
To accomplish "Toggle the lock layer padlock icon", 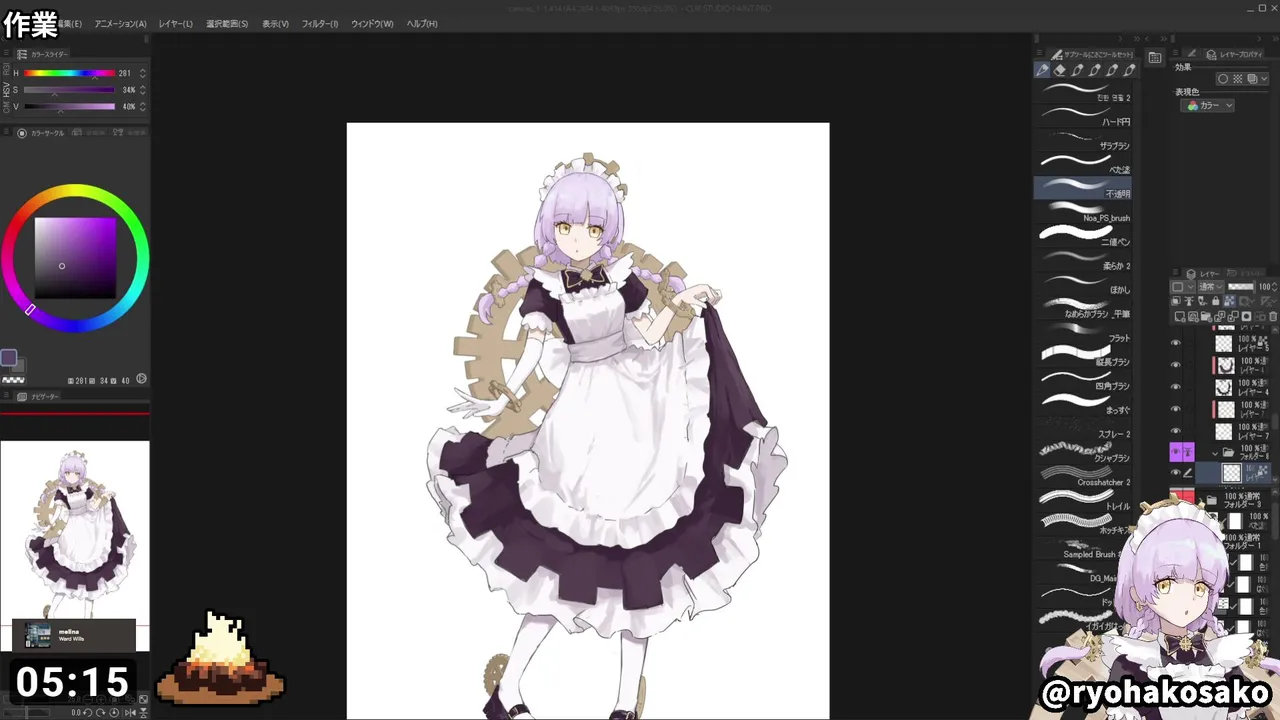I will pyautogui.click(x=1216, y=300).
